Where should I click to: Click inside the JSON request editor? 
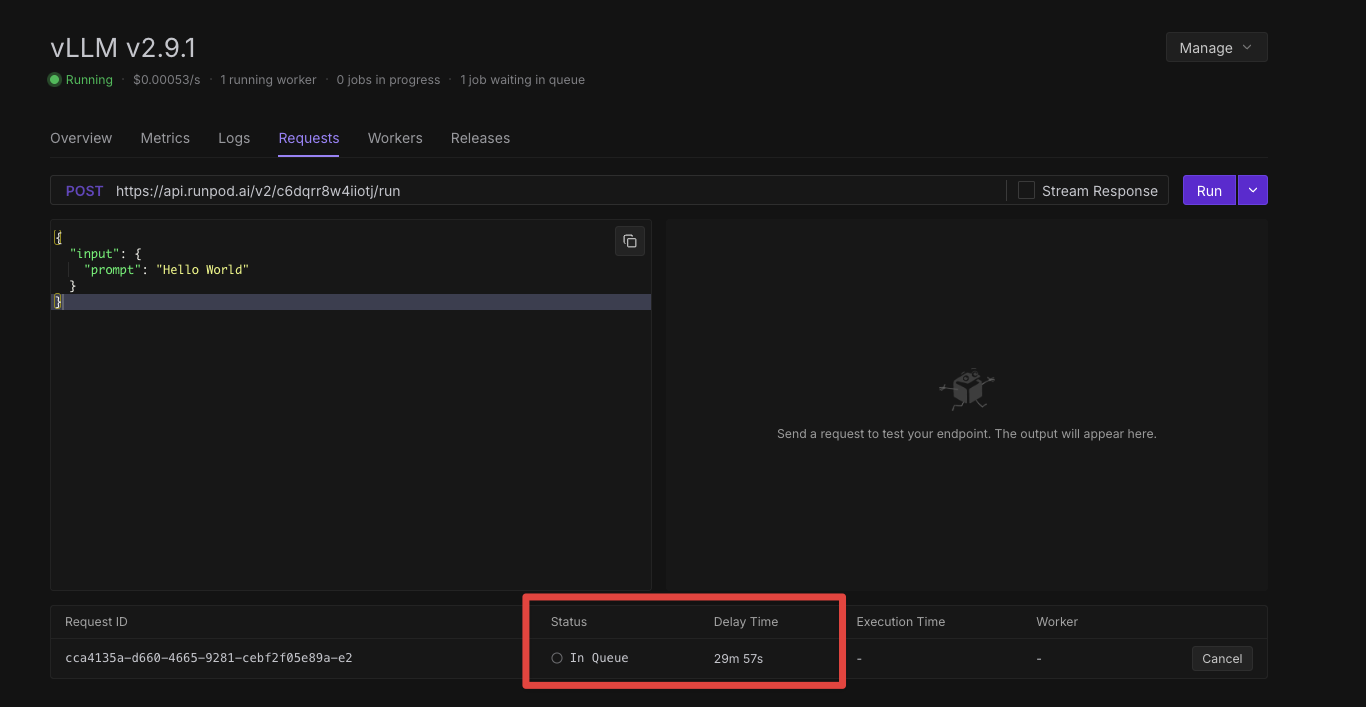(x=351, y=405)
